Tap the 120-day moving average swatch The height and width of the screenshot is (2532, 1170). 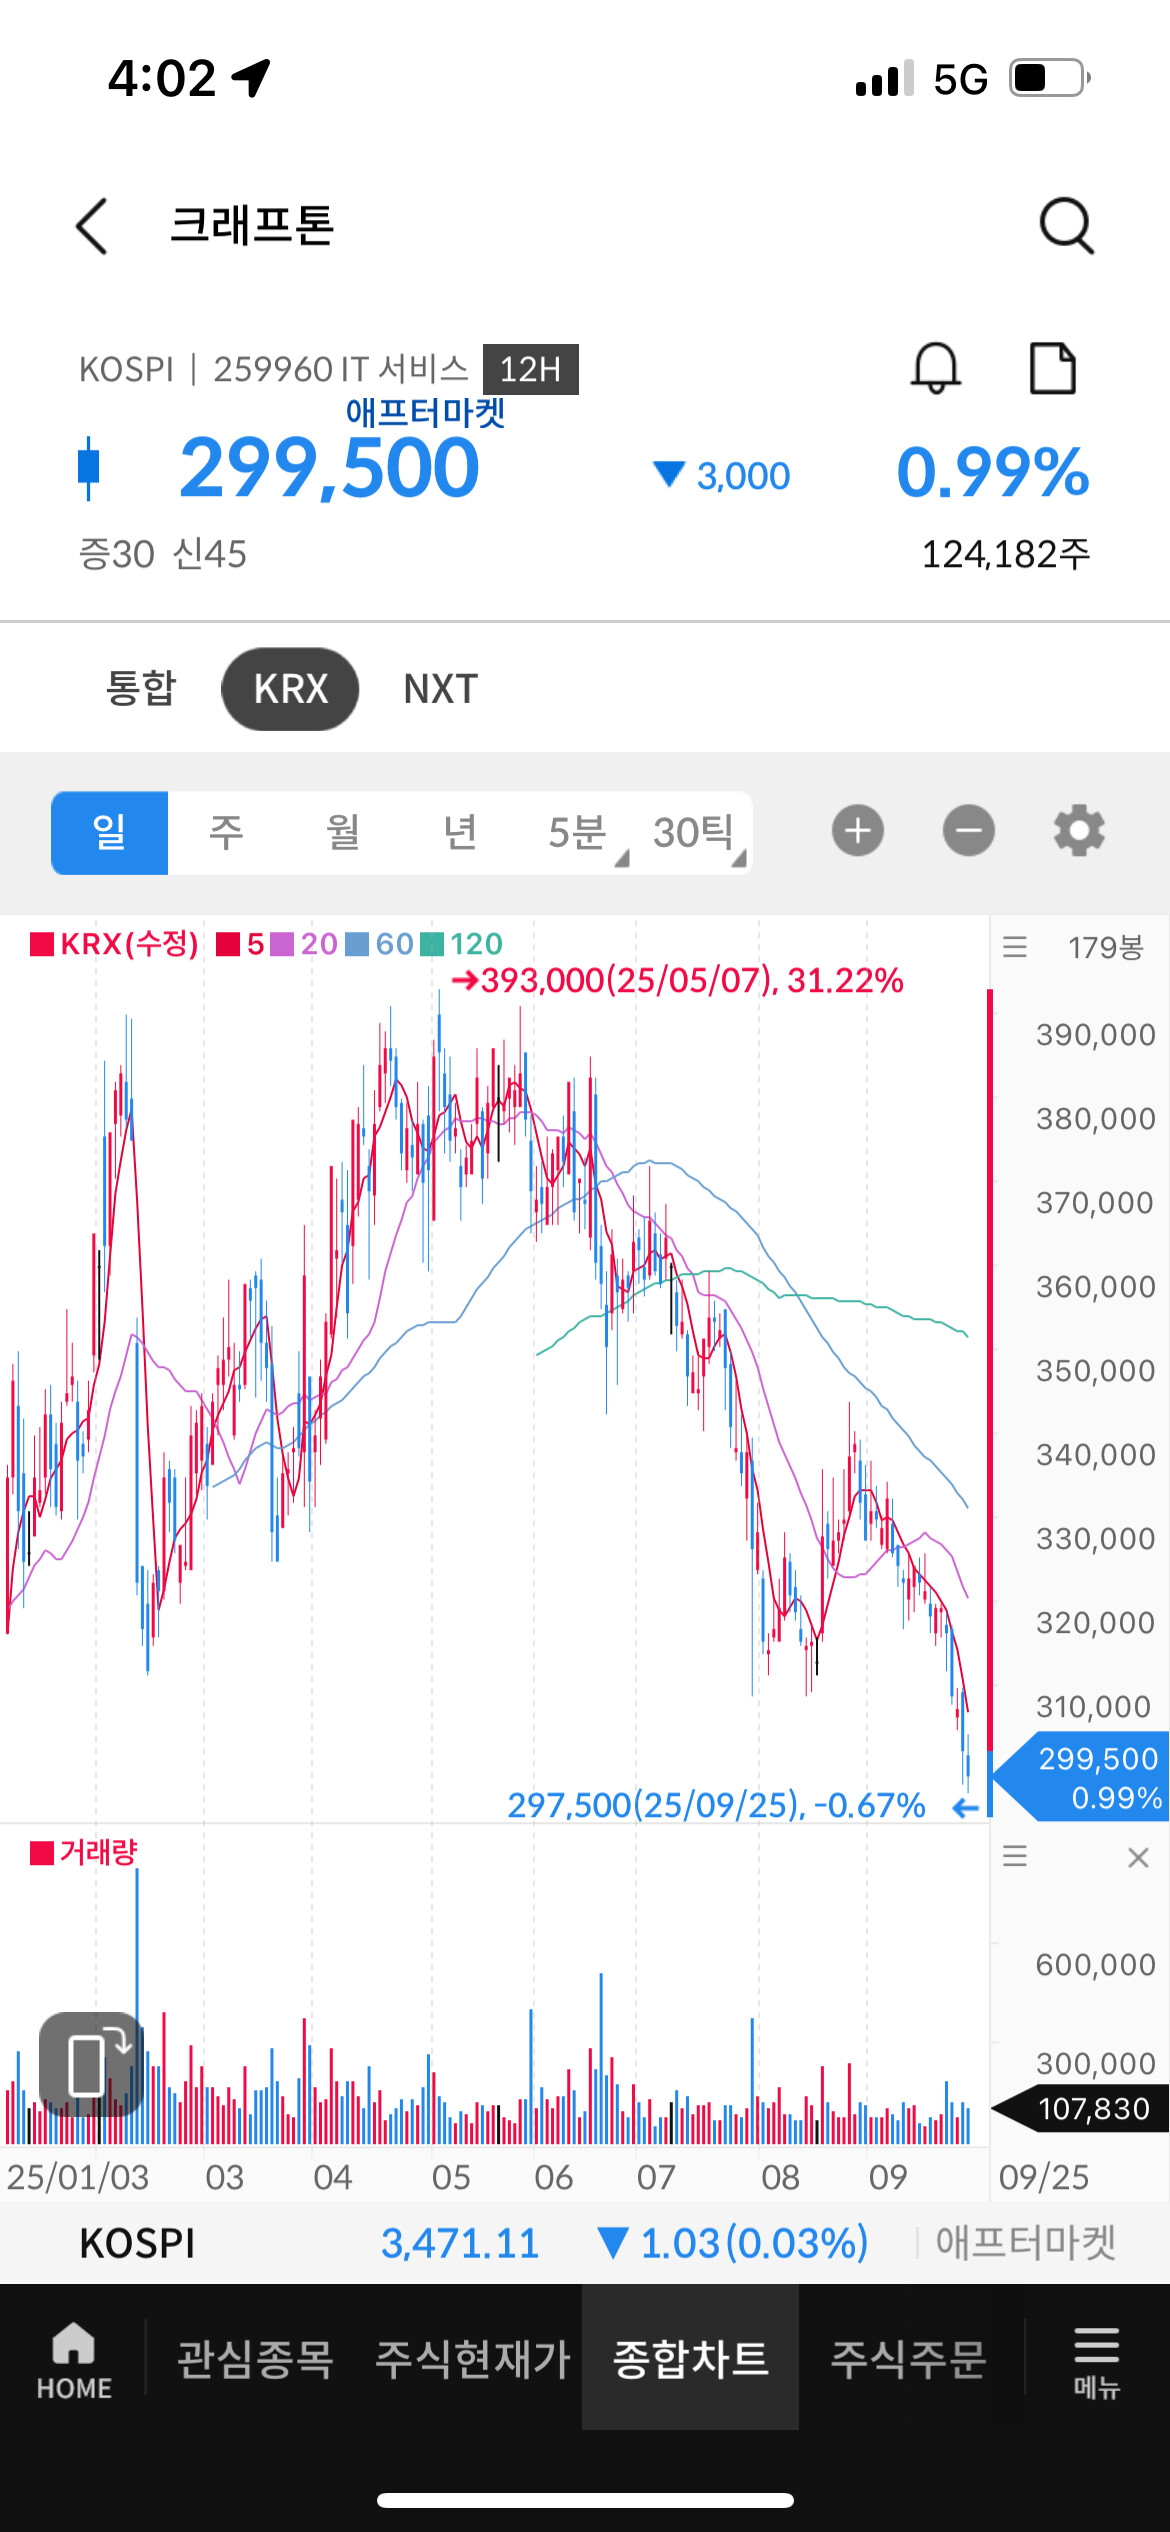coord(432,944)
